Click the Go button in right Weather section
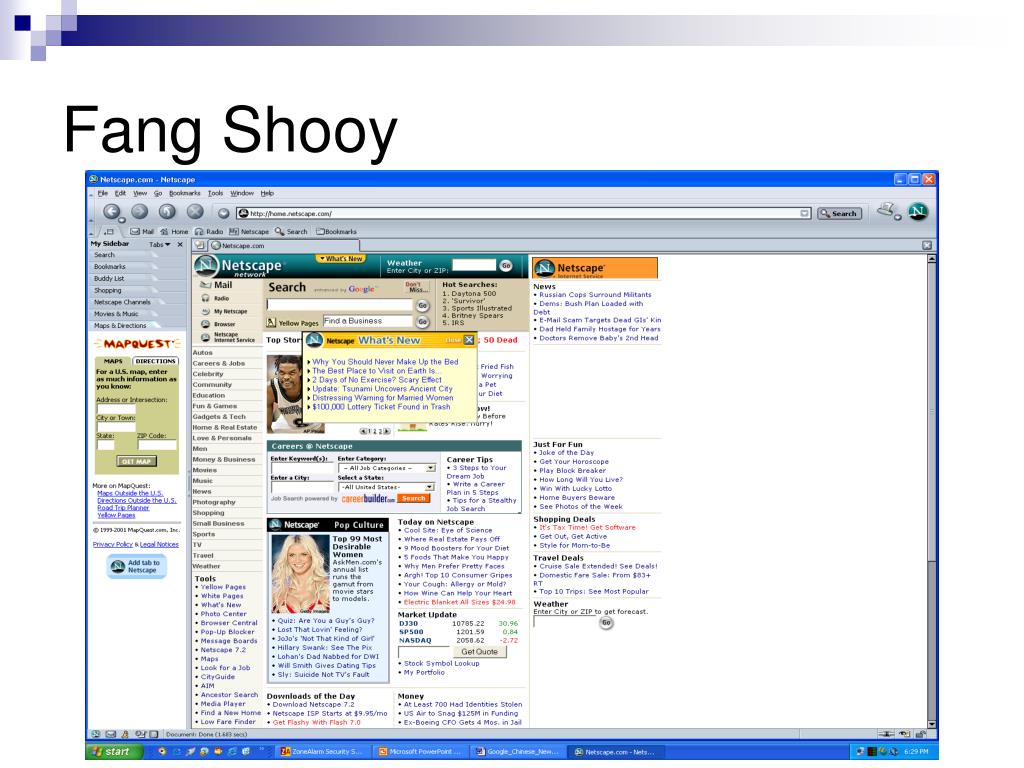The height and width of the screenshot is (768, 1024). pyautogui.click(x=606, y=623)
